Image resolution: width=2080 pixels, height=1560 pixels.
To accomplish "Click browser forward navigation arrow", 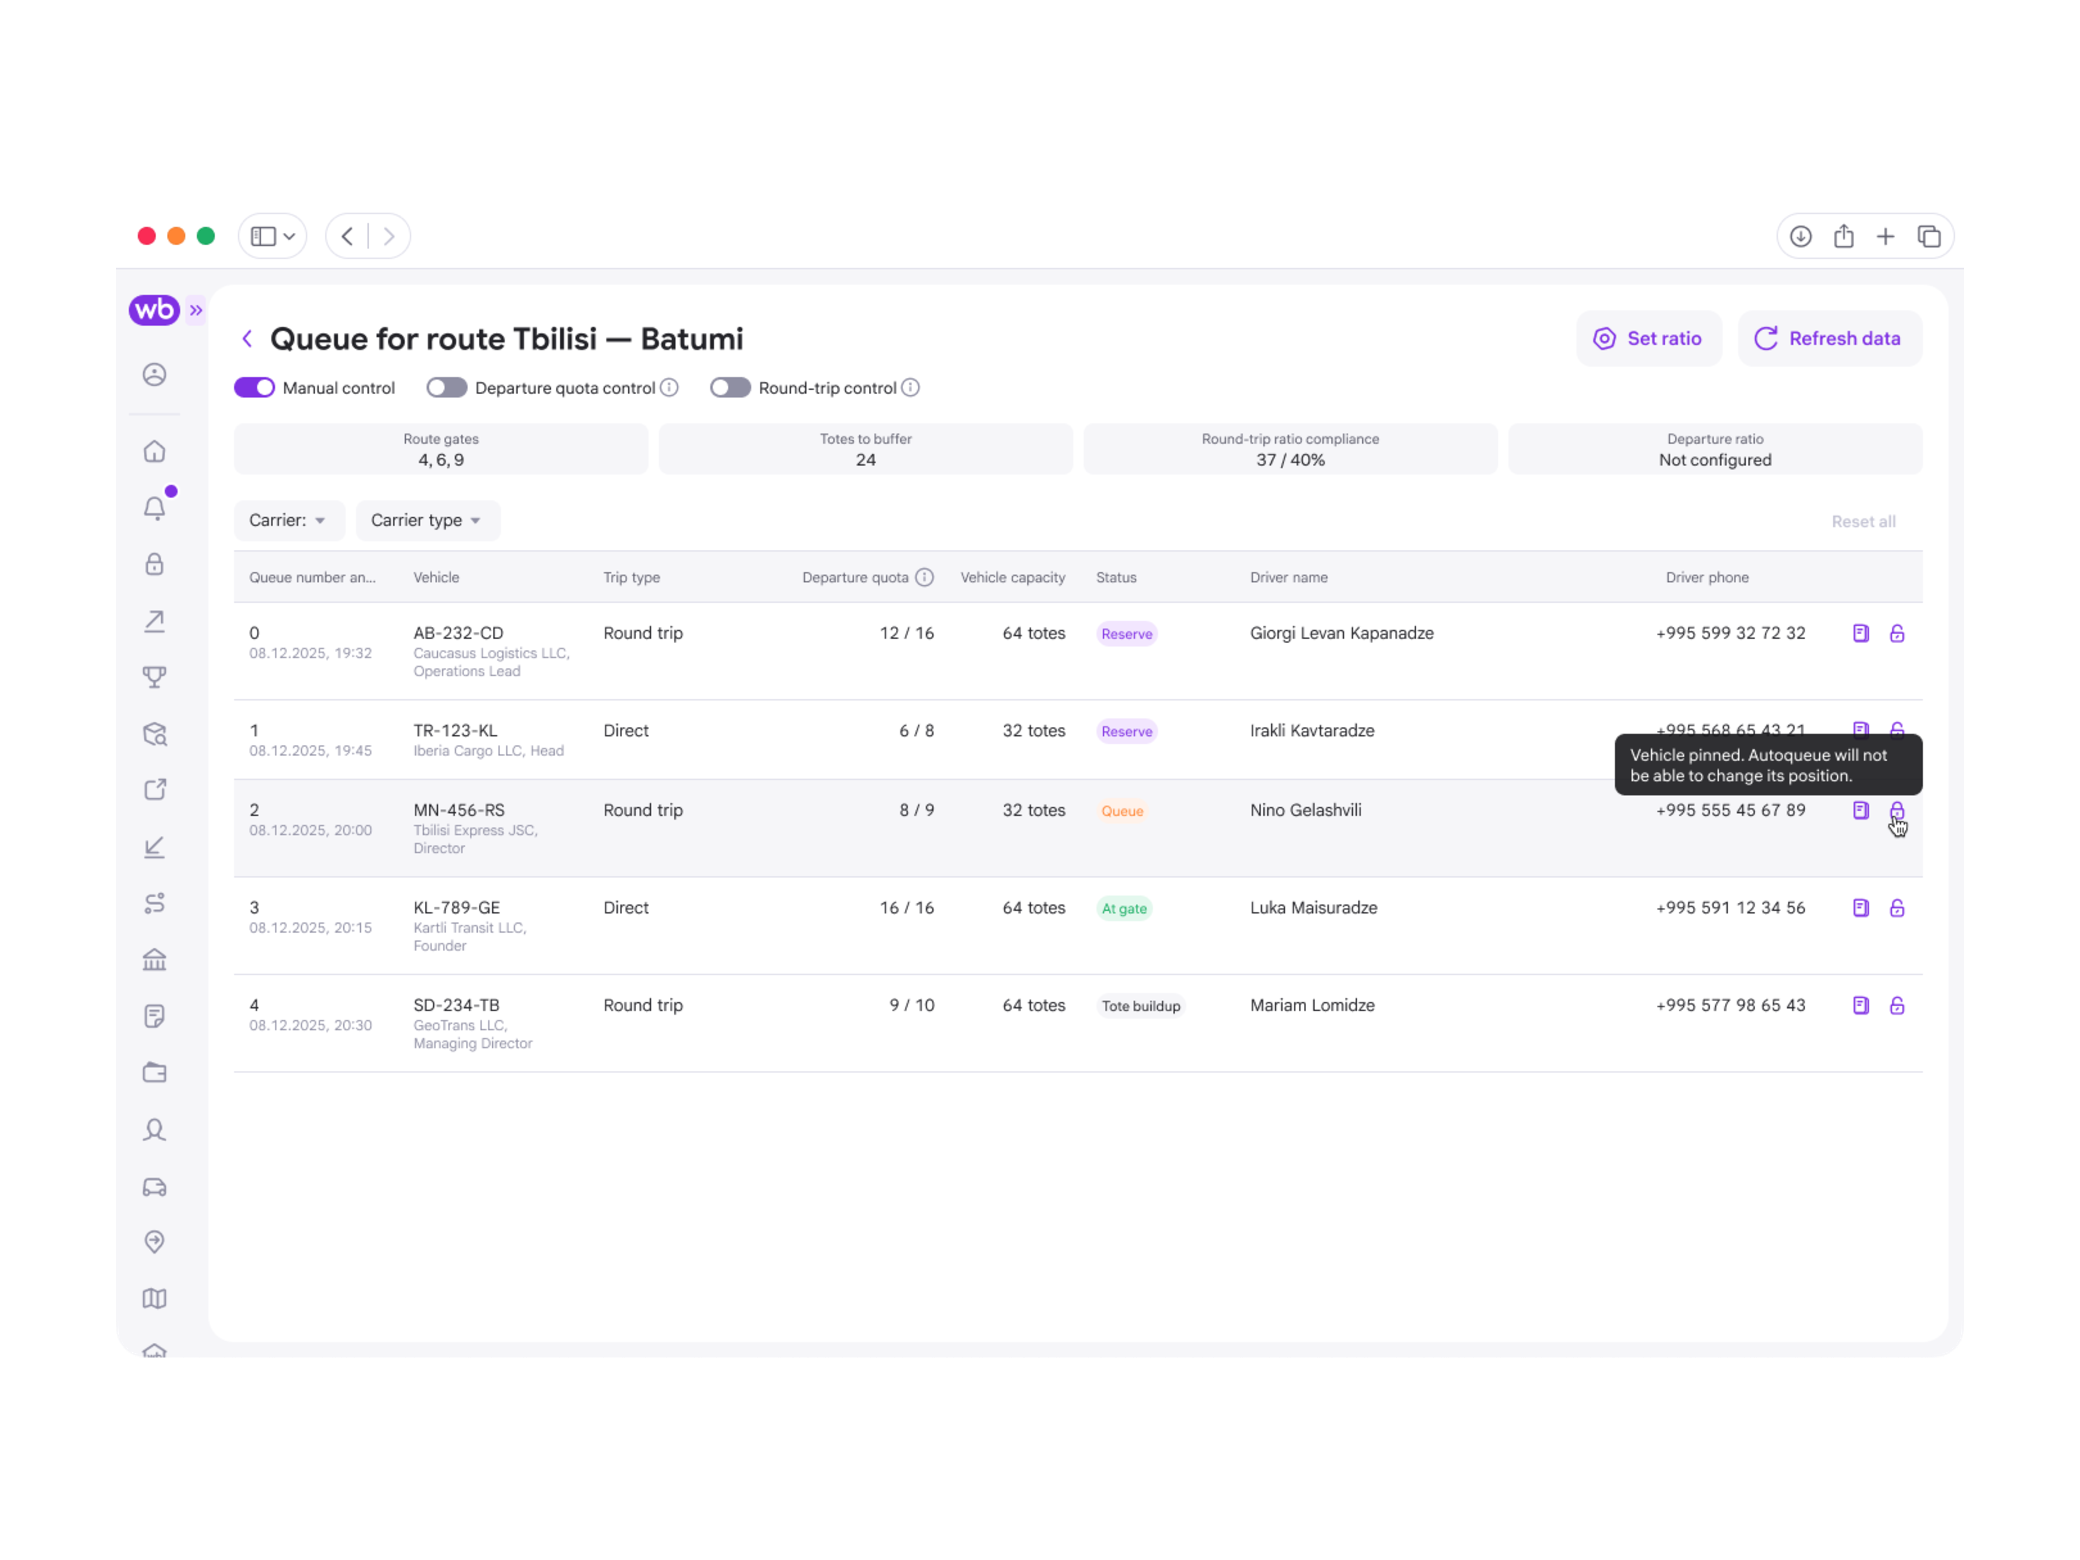I will 389,237.
